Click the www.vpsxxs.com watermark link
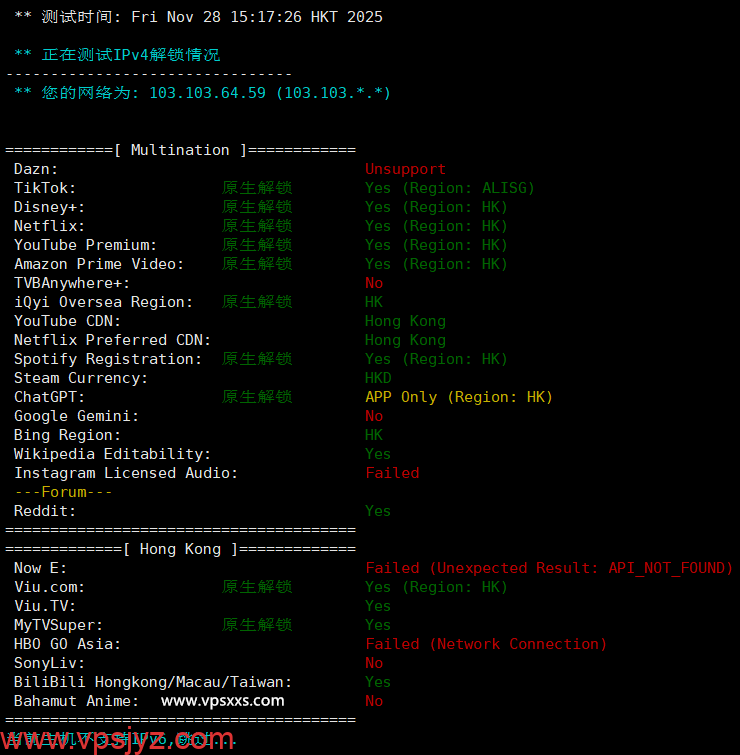This screenshot has width=740, height=755. [222, 701]
